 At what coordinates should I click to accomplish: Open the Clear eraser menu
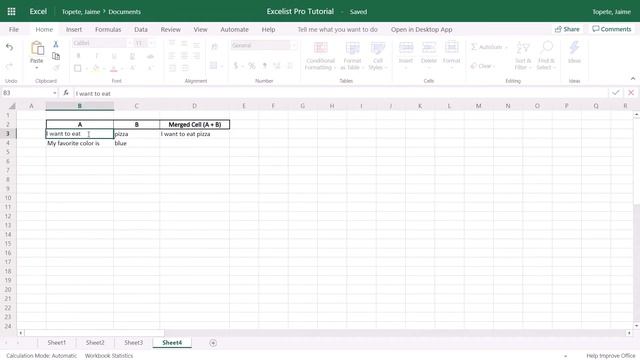click(482, 66)
